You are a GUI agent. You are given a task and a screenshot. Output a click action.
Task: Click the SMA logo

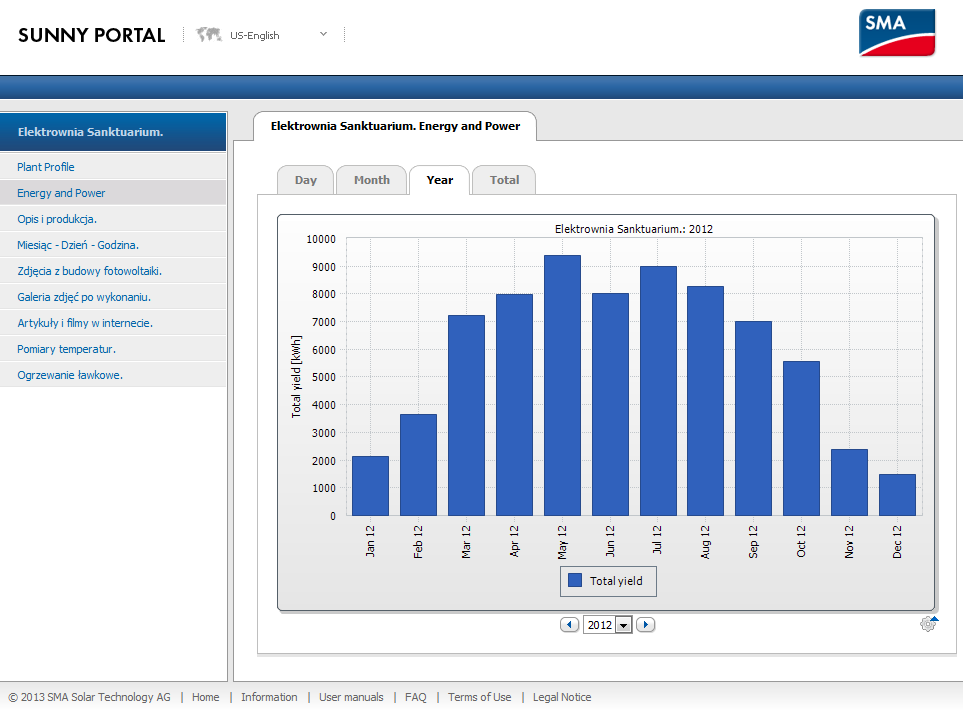pyautogui.click(x=897, y=33)
